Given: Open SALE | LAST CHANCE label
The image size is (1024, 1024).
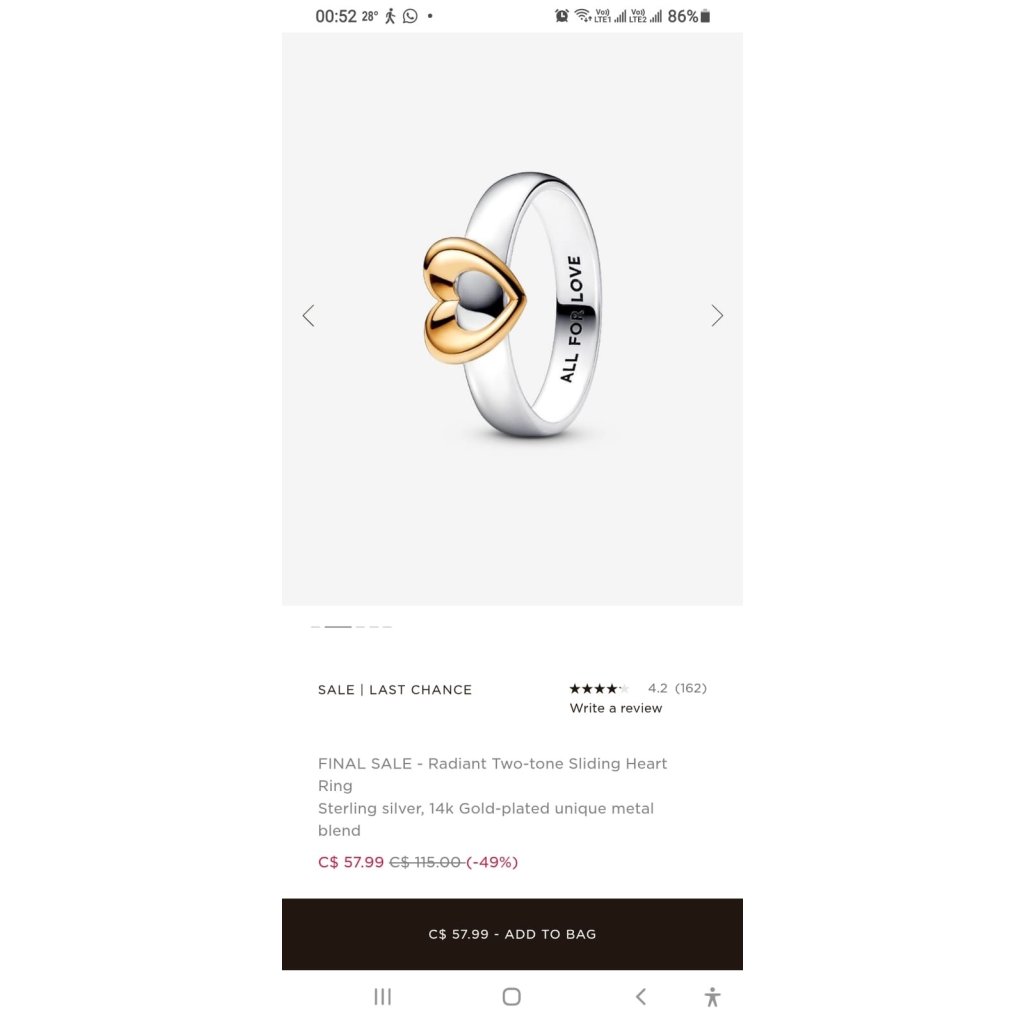Looking at the screenshot, I should pyautogui.click(x=394, y=690).
